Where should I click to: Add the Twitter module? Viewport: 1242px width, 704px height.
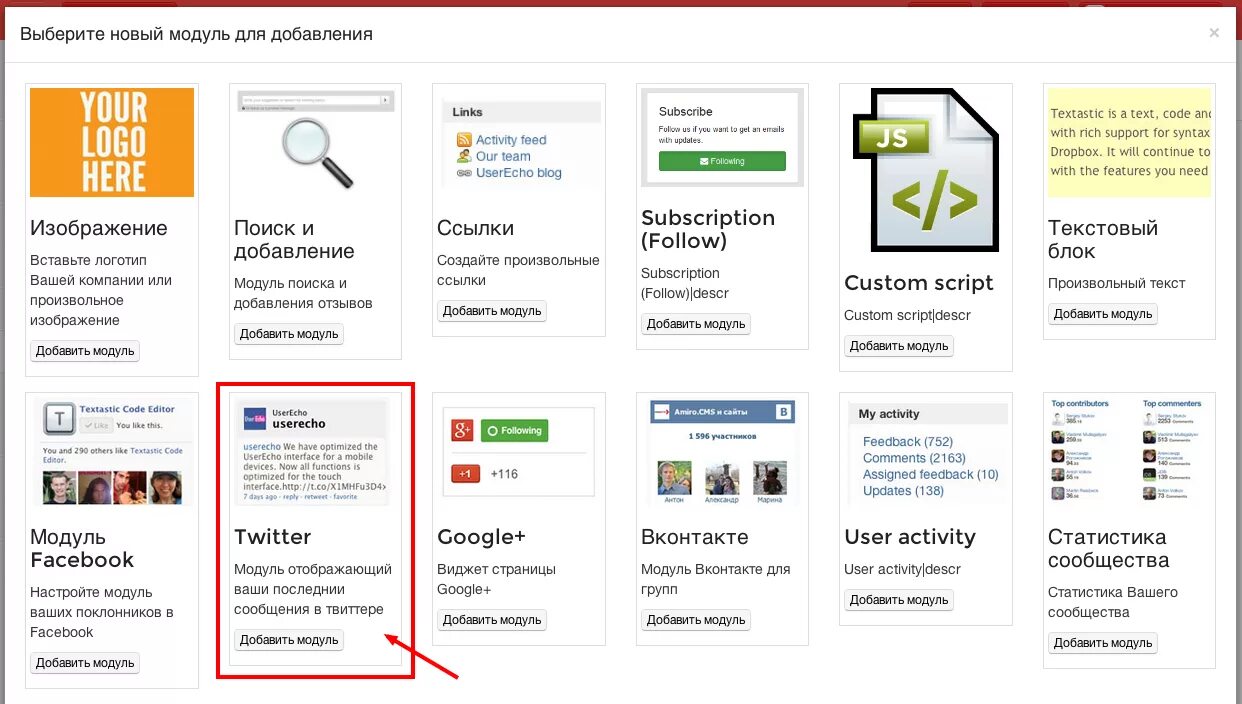point(289,640)
